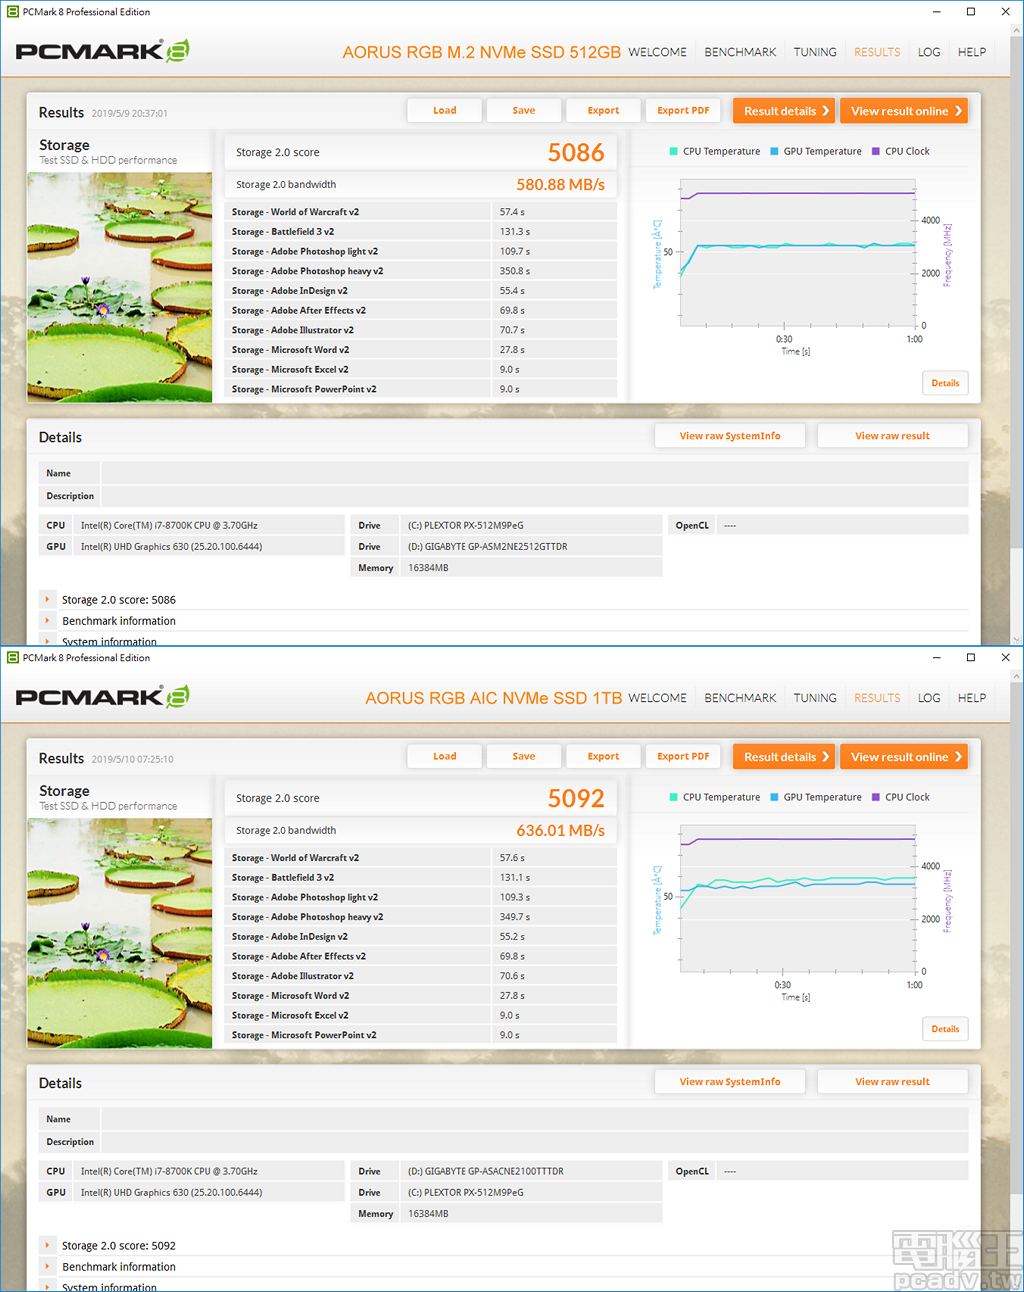This screenshot has height=1292, width=1024.
Task: Click Load button in bottom window
Action: click(x=445, y=757)
